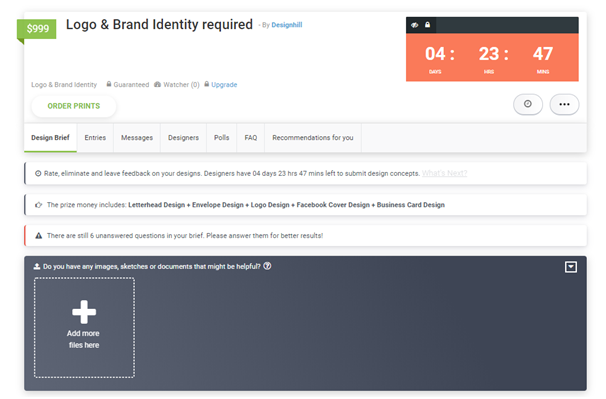The image size is (606, 399).
Task: Follow the Upgrade link
Action: [x=224, y=85]
